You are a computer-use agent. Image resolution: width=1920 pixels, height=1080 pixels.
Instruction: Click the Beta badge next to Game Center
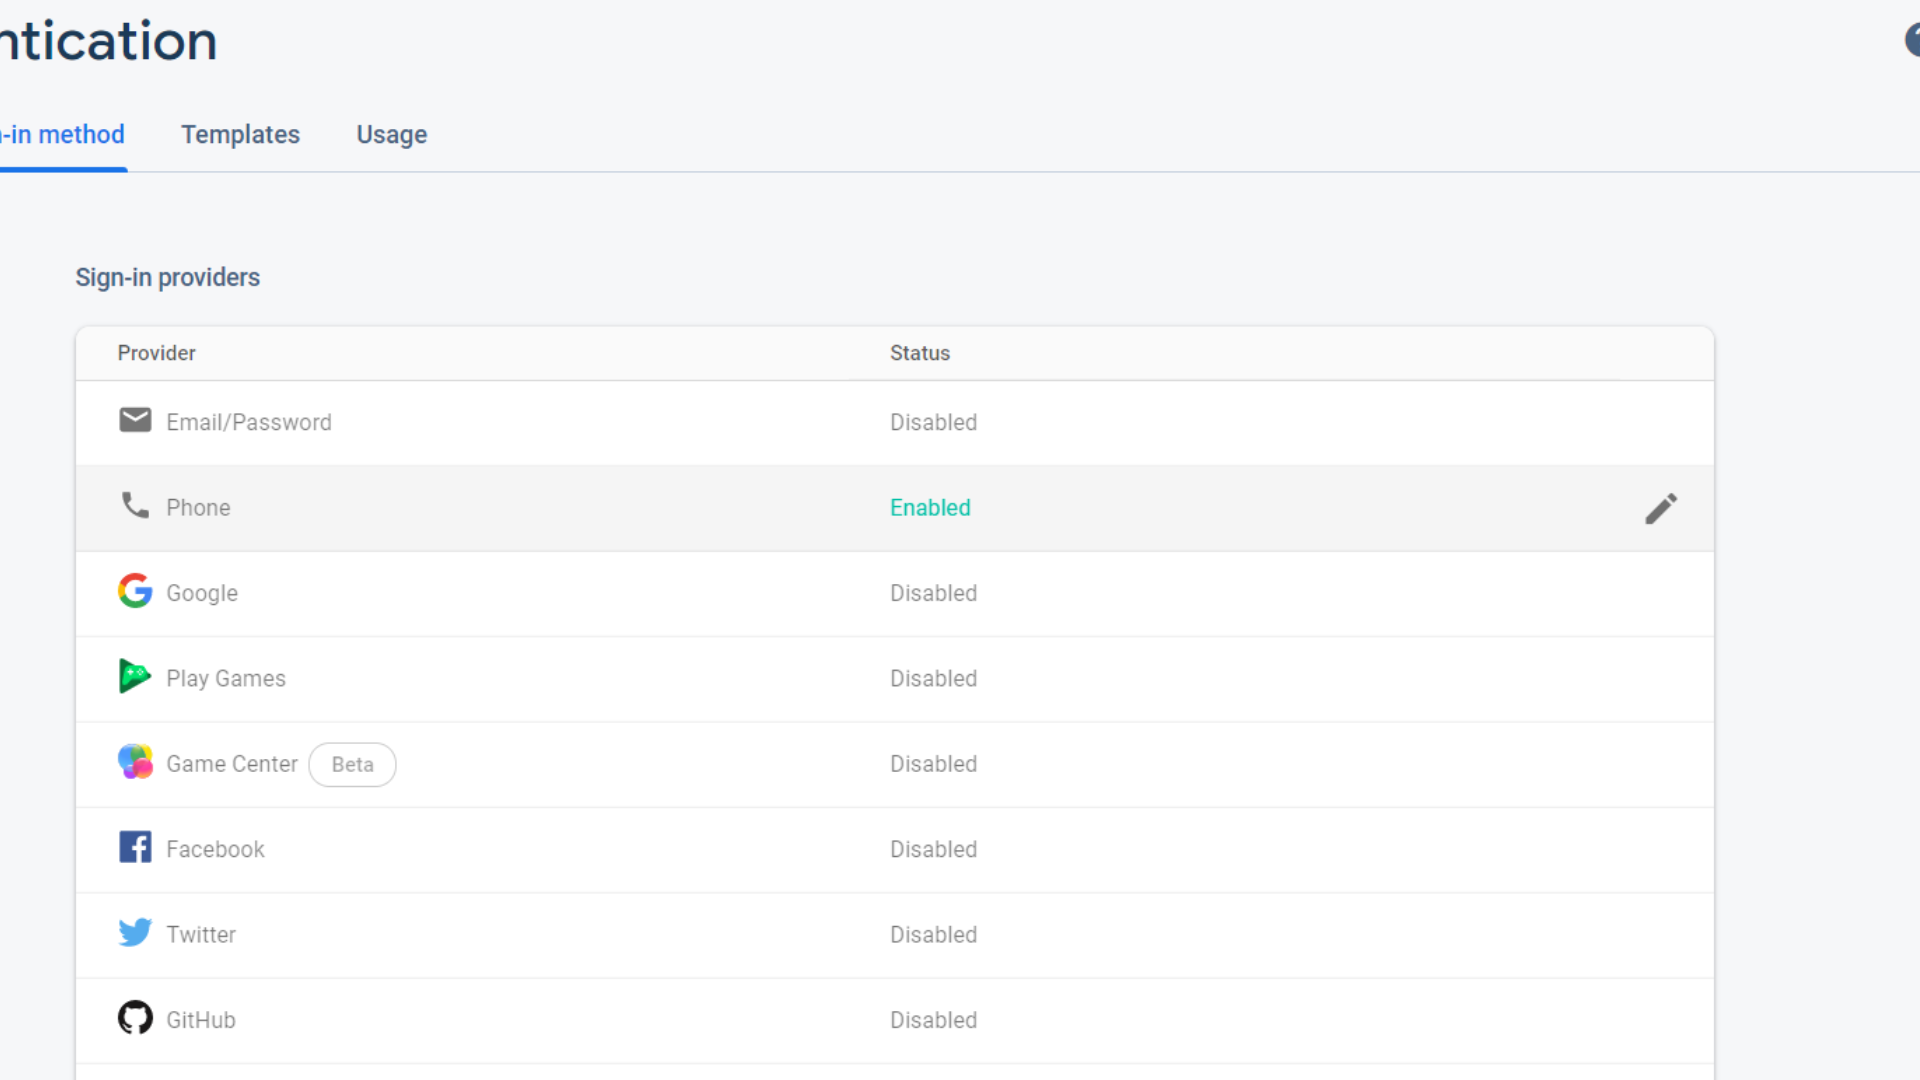(352, 765)
